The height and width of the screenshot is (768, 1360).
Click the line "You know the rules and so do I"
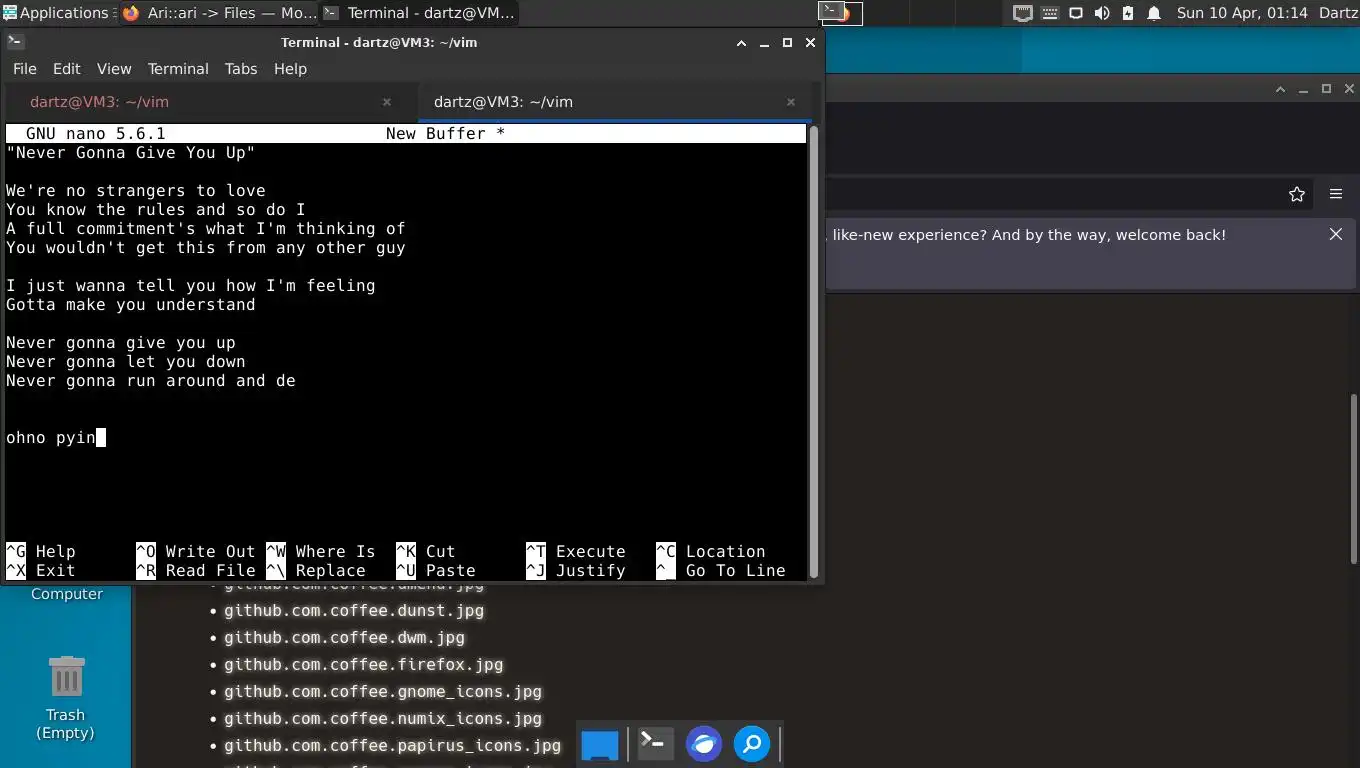pyautogui.click(x=156, y=210)
